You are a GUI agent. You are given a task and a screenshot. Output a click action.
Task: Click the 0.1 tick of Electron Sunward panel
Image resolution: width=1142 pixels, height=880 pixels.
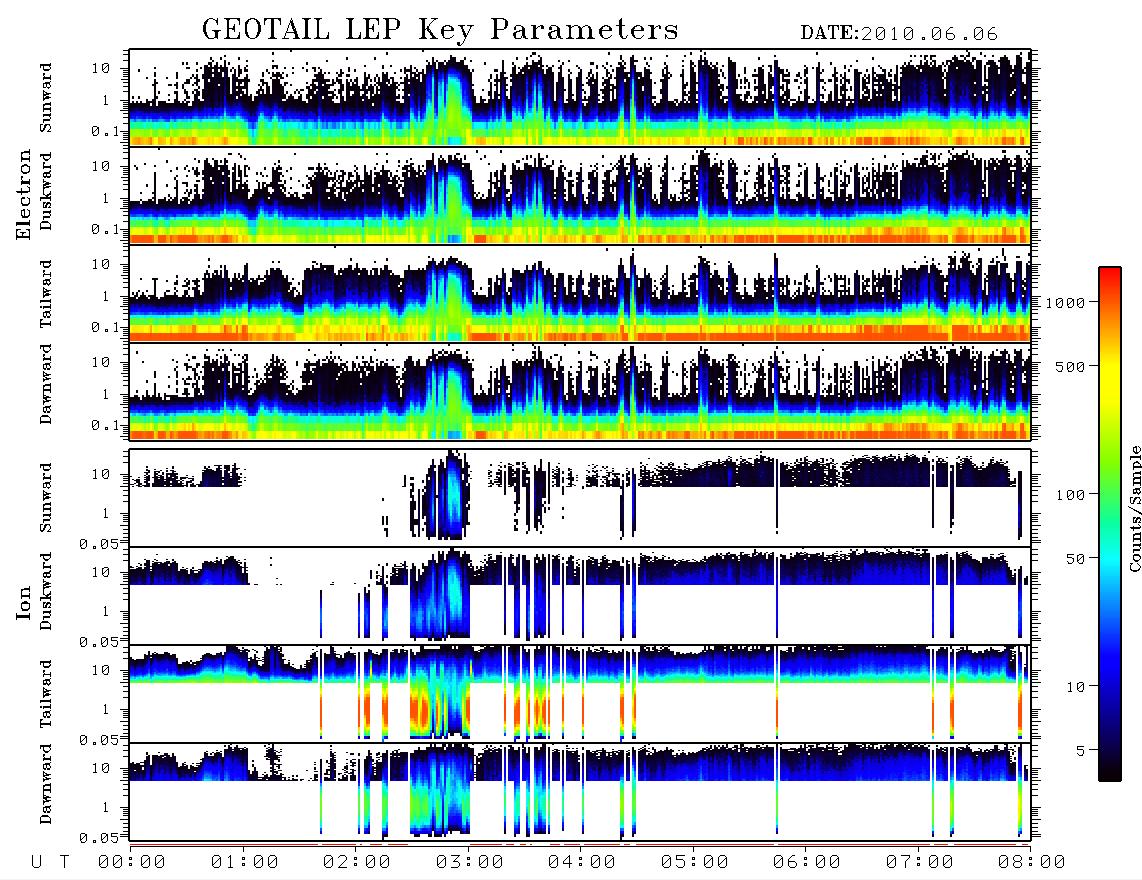[x=104, y=131]
